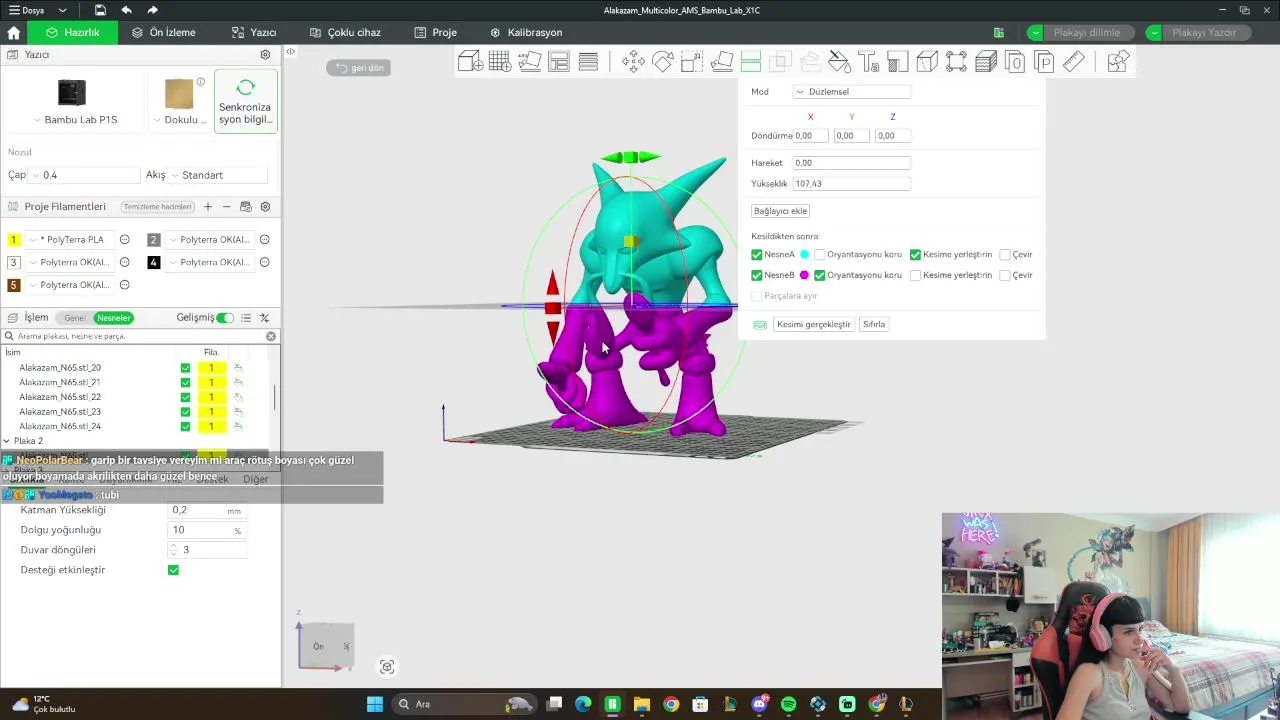
Task: Open printer settings gear icon
Action: [x=265, y=55]
